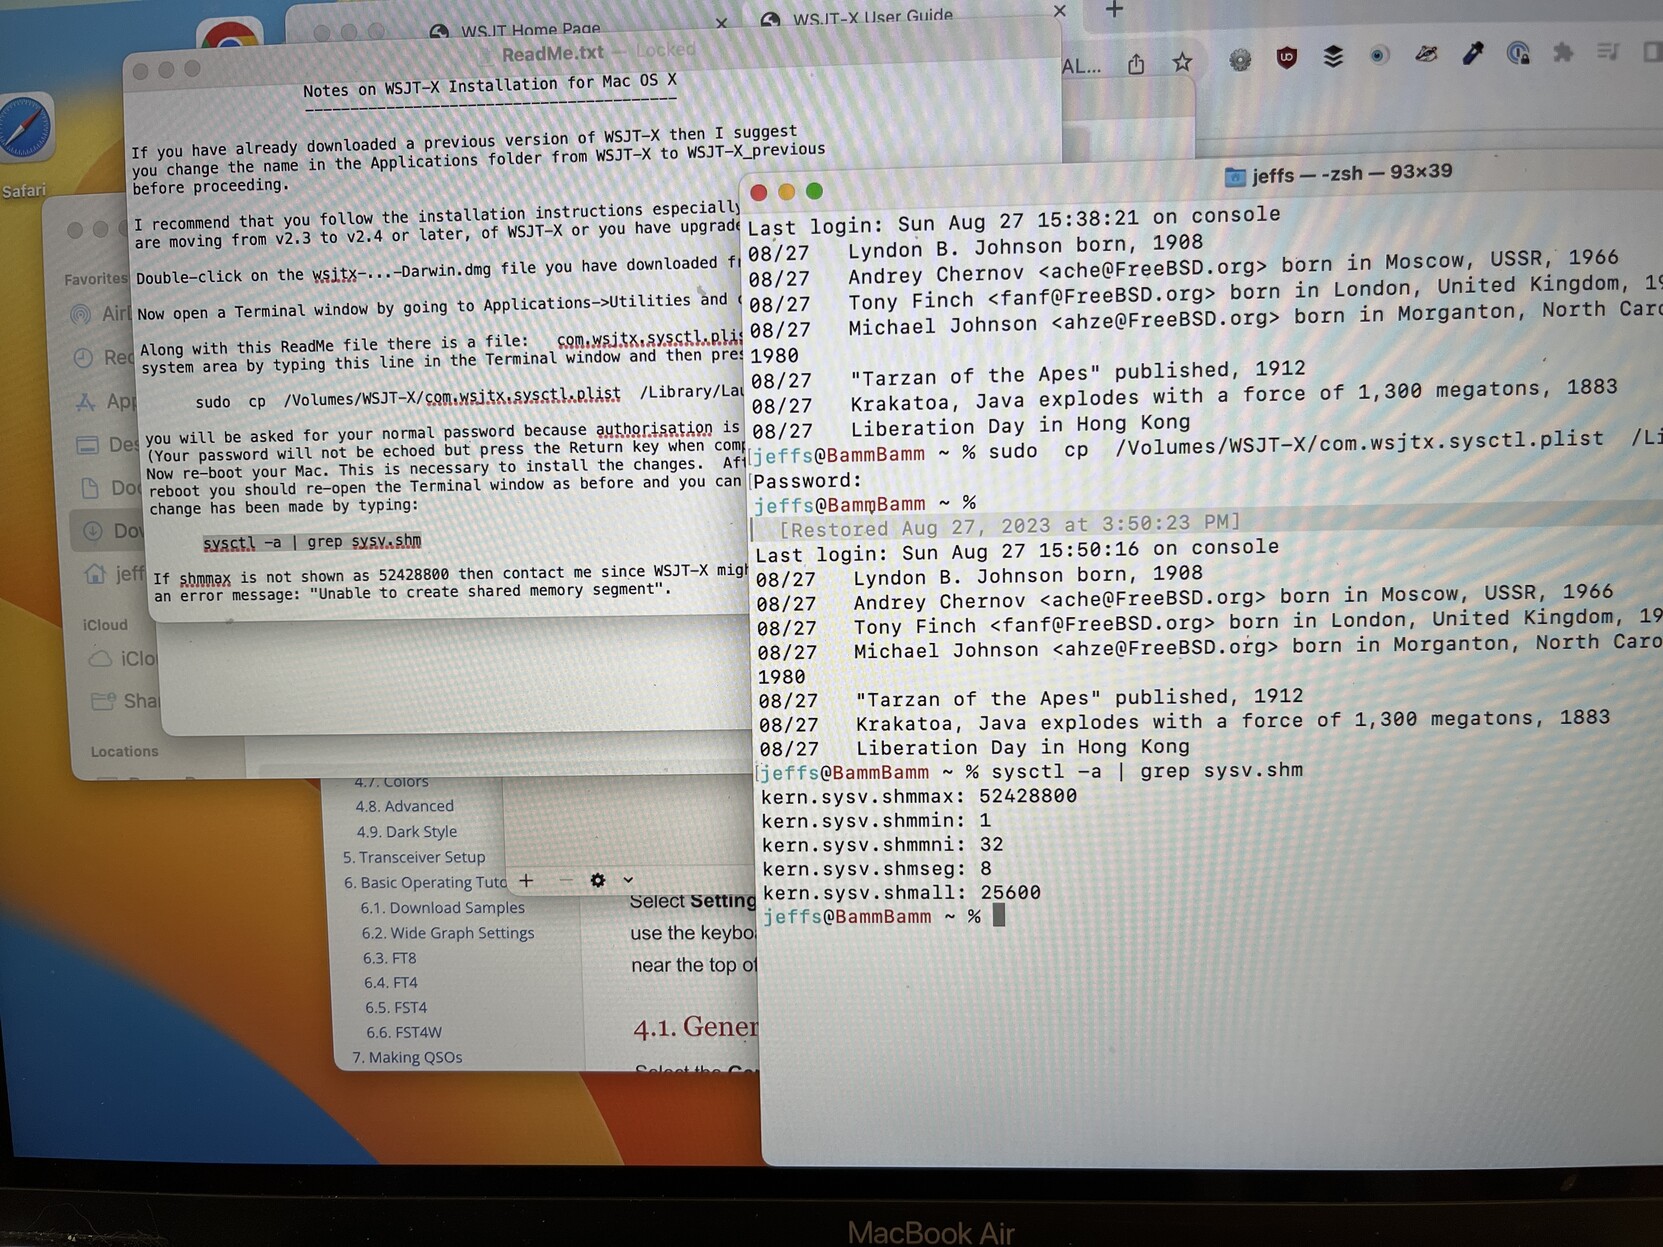The width and height of the screenshot is (1663, 1247).
Task: Open the Privacy Badger extension
Action: click(1426, 55)
